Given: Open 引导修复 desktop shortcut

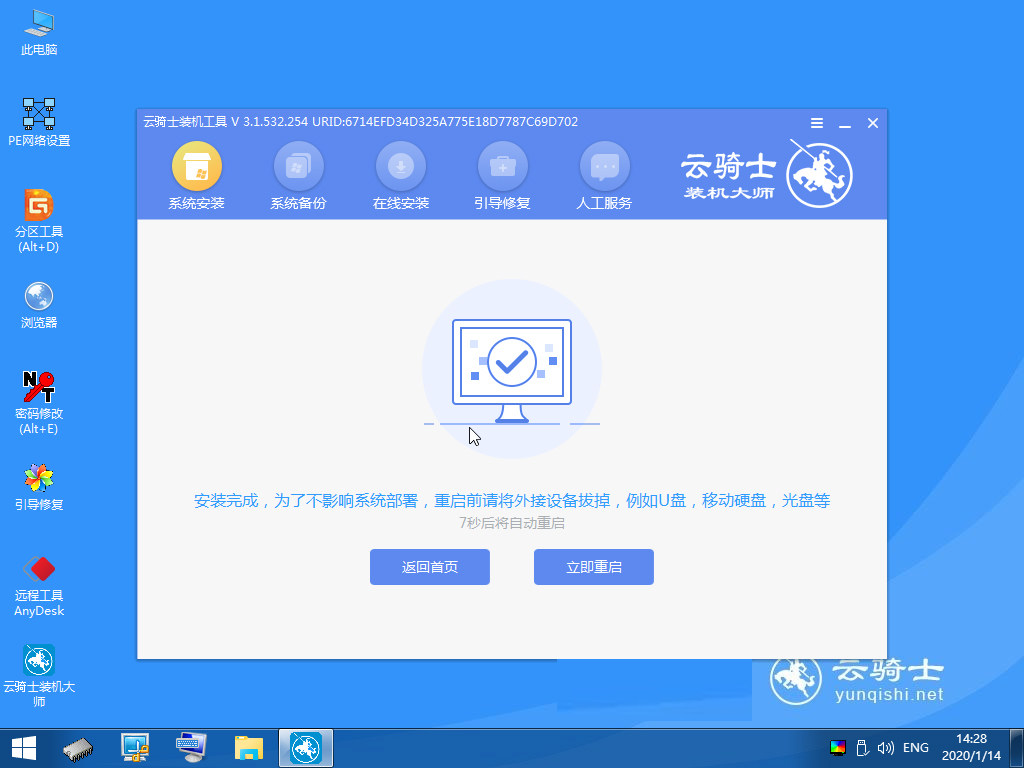Looking at the screenshot, I should [39, 487].
